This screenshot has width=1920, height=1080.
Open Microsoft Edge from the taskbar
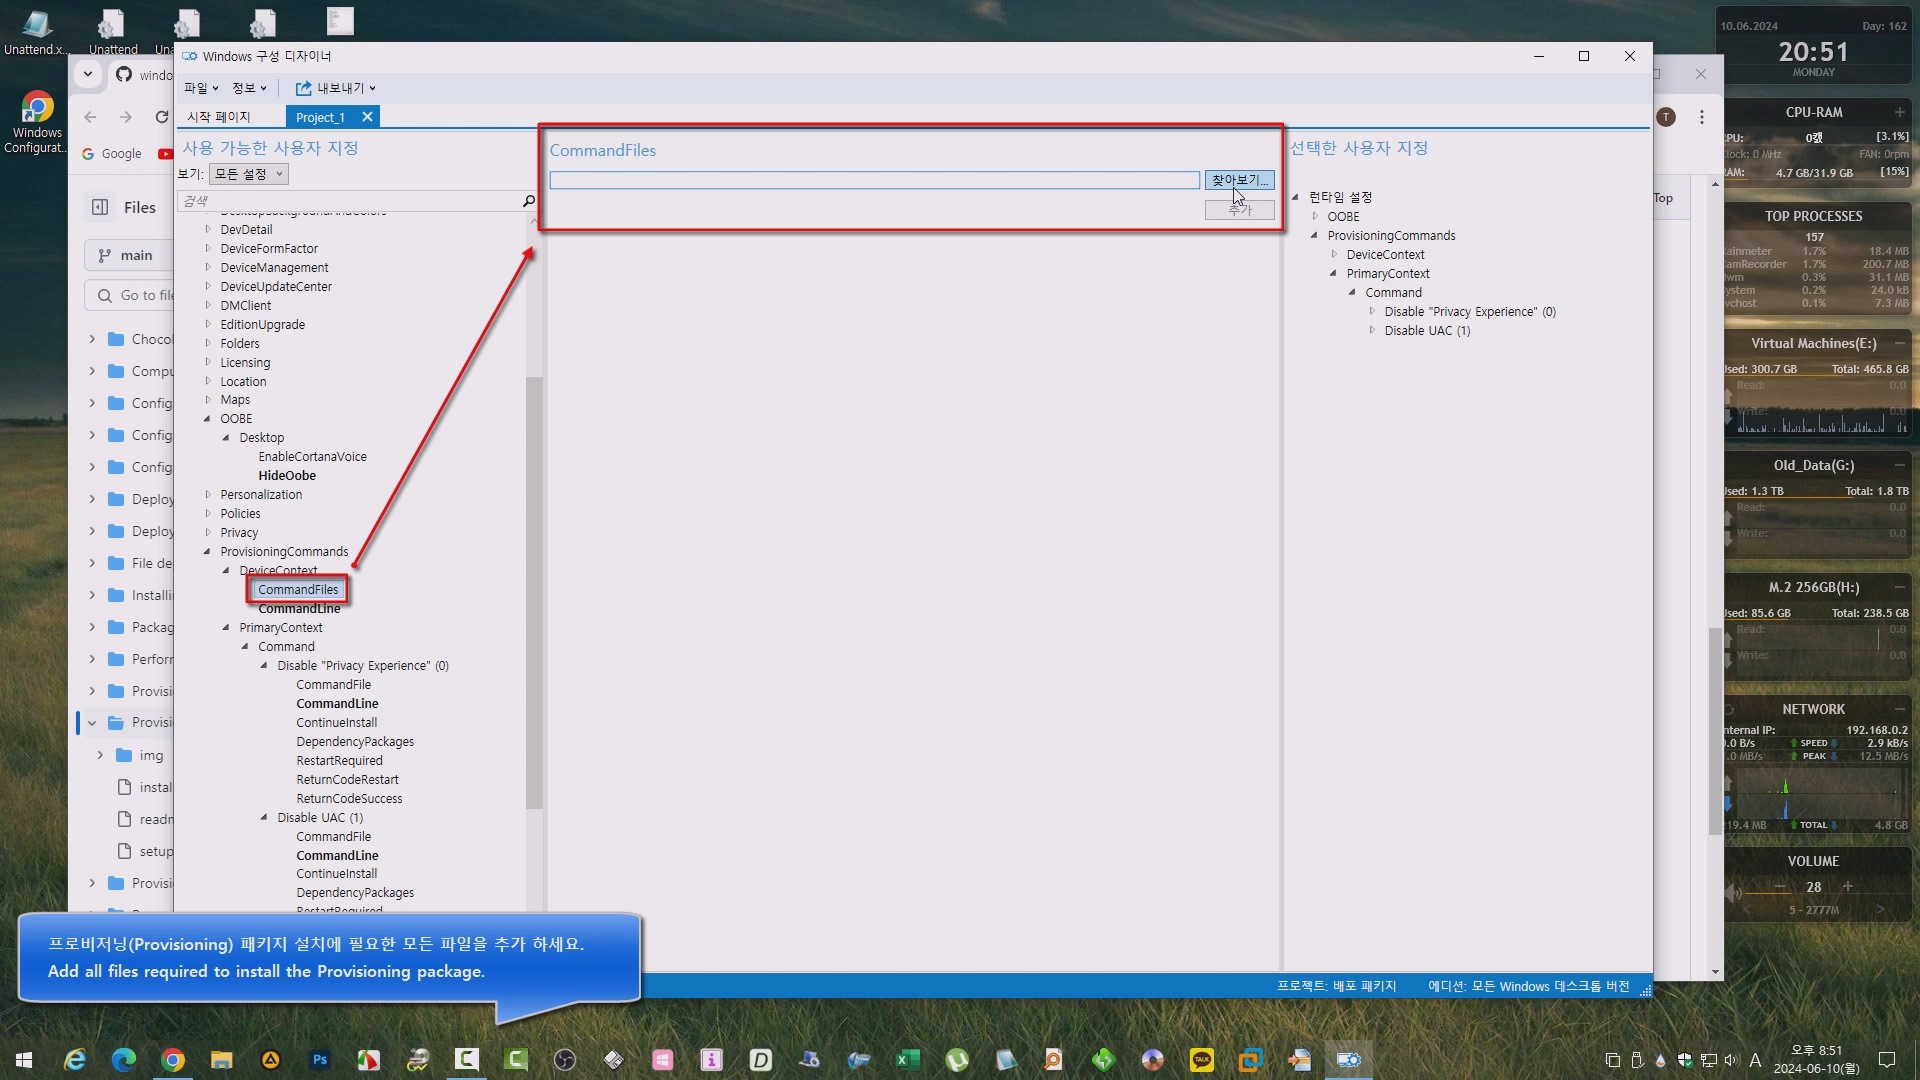pos(124,1060)
